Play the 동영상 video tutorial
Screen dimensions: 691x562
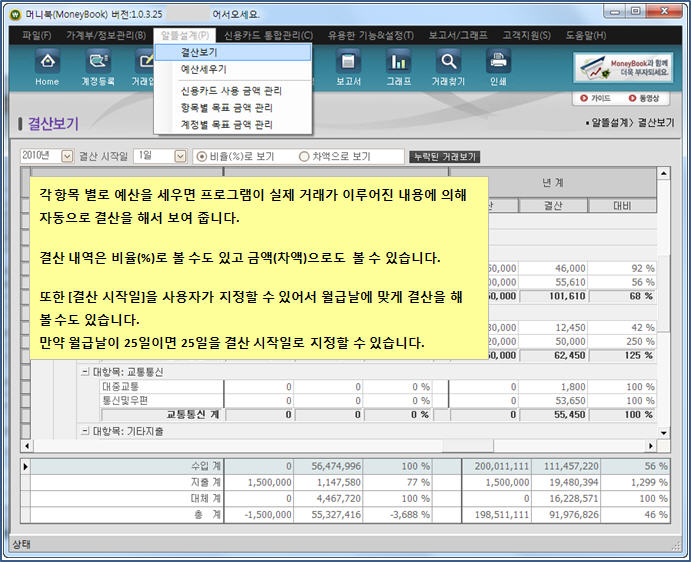[645, 99]
